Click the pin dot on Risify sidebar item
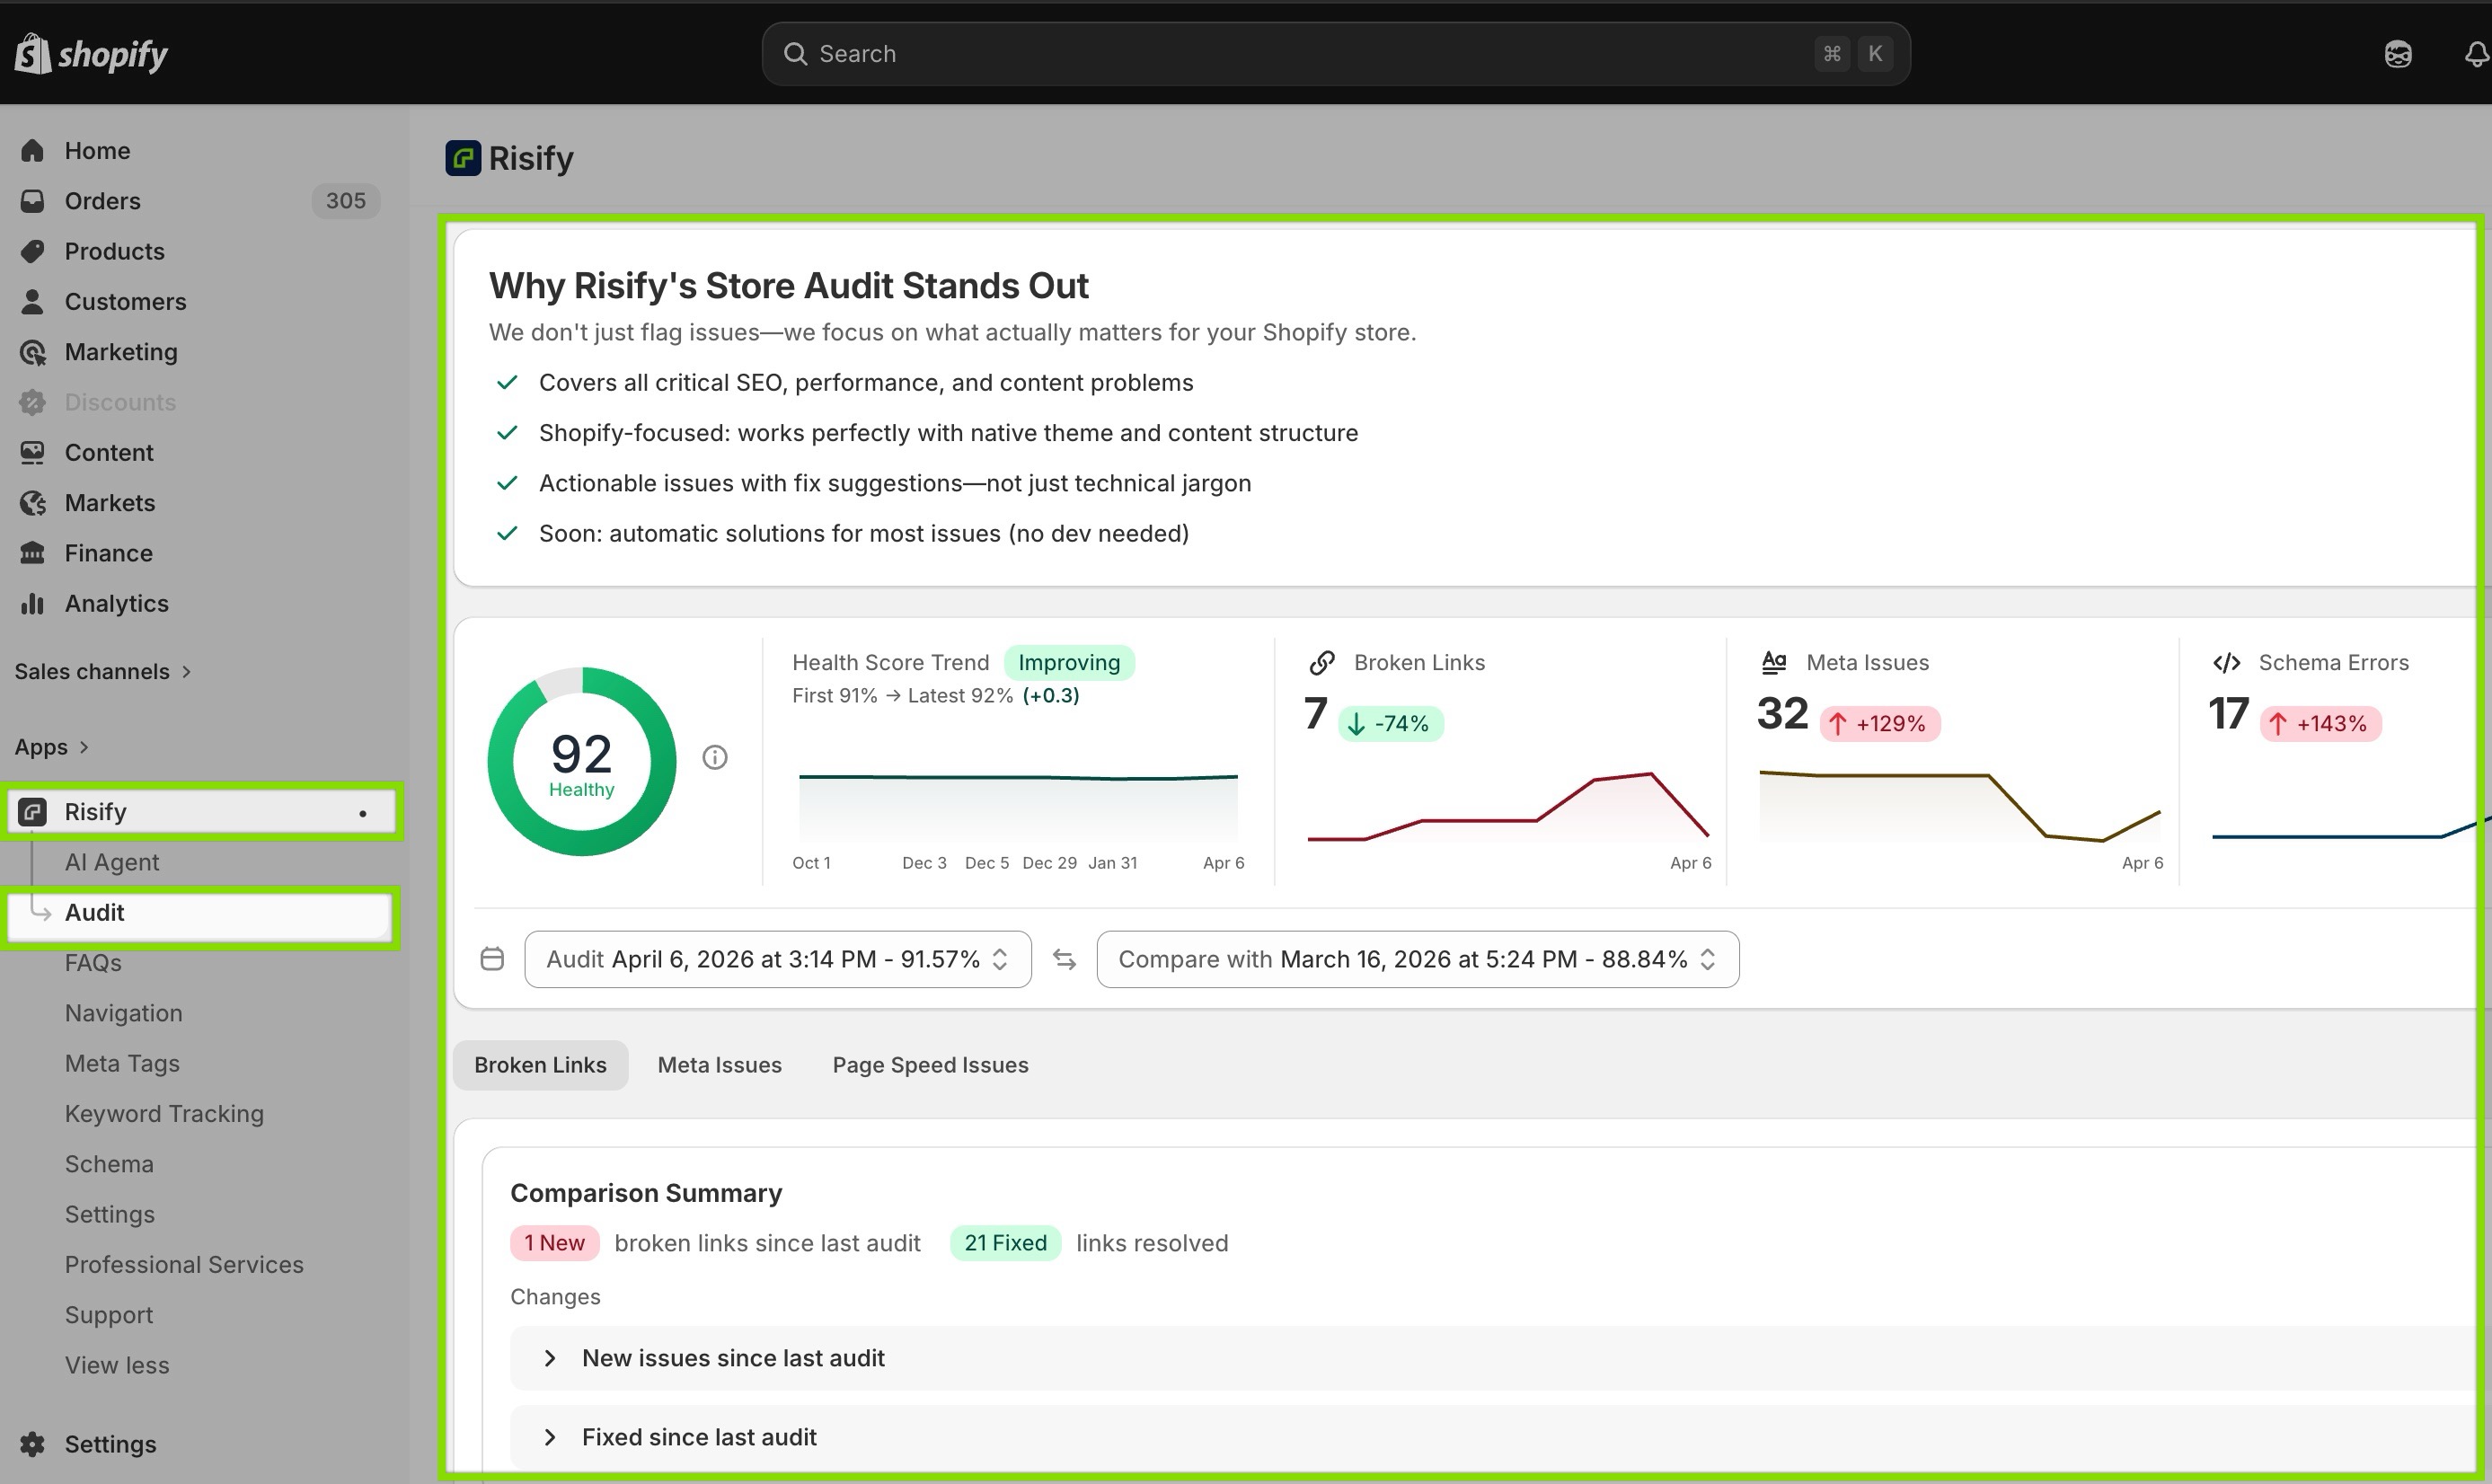The width and height of the screenshot is (2492, 1484). tap(363, 813)
